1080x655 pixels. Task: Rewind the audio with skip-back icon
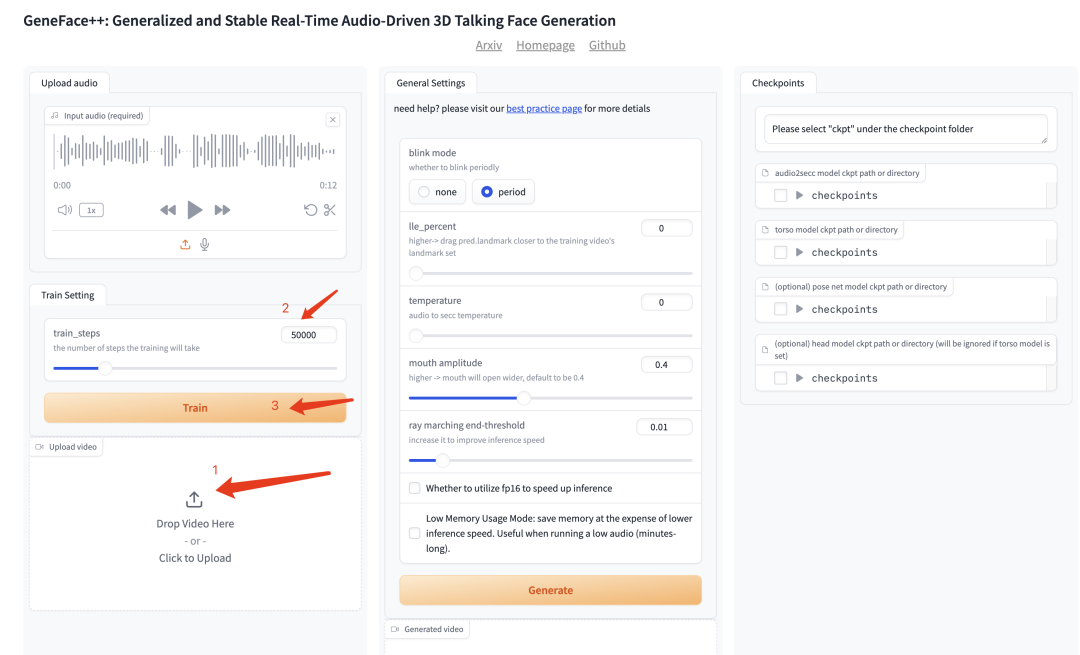click(168, 210)
